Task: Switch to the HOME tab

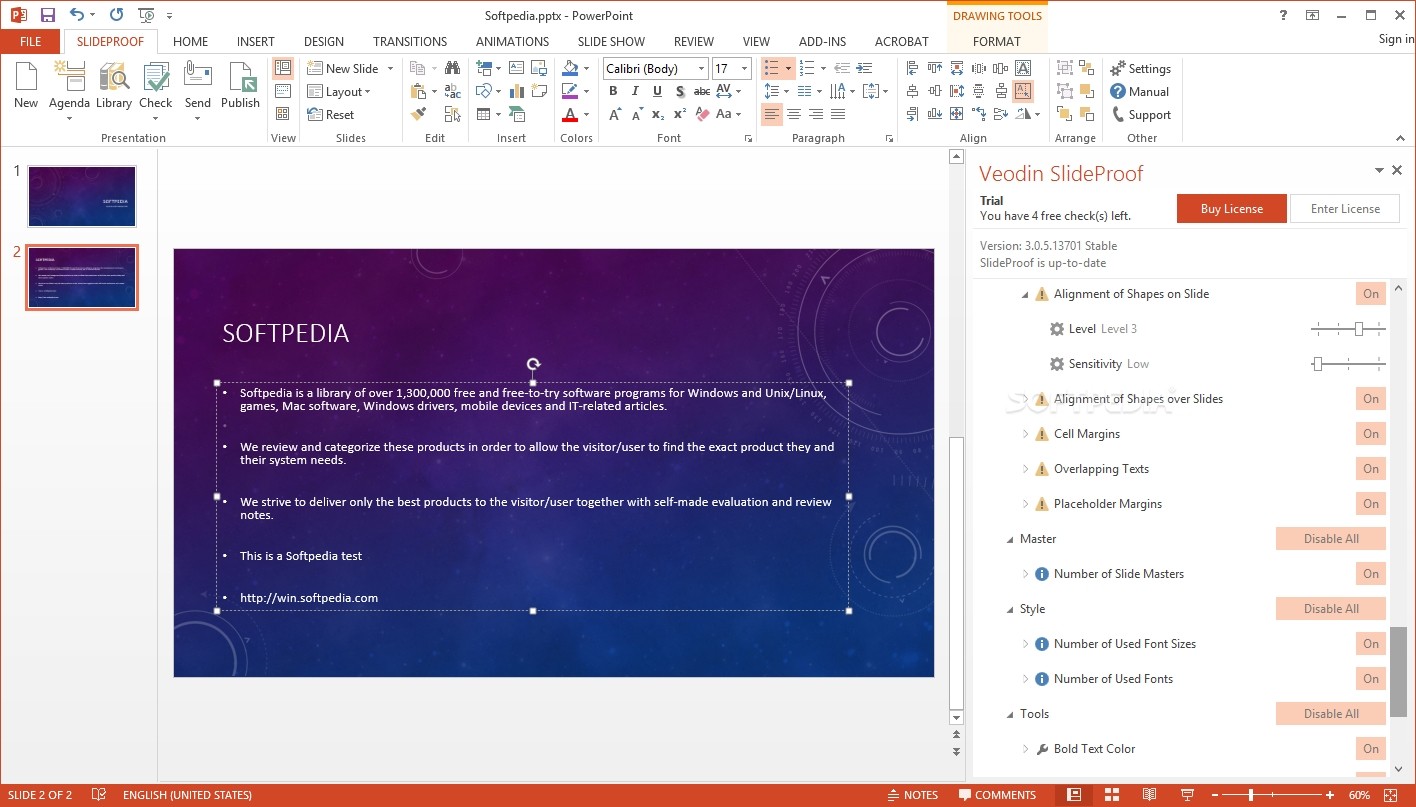Action: [x=190, y=41]
